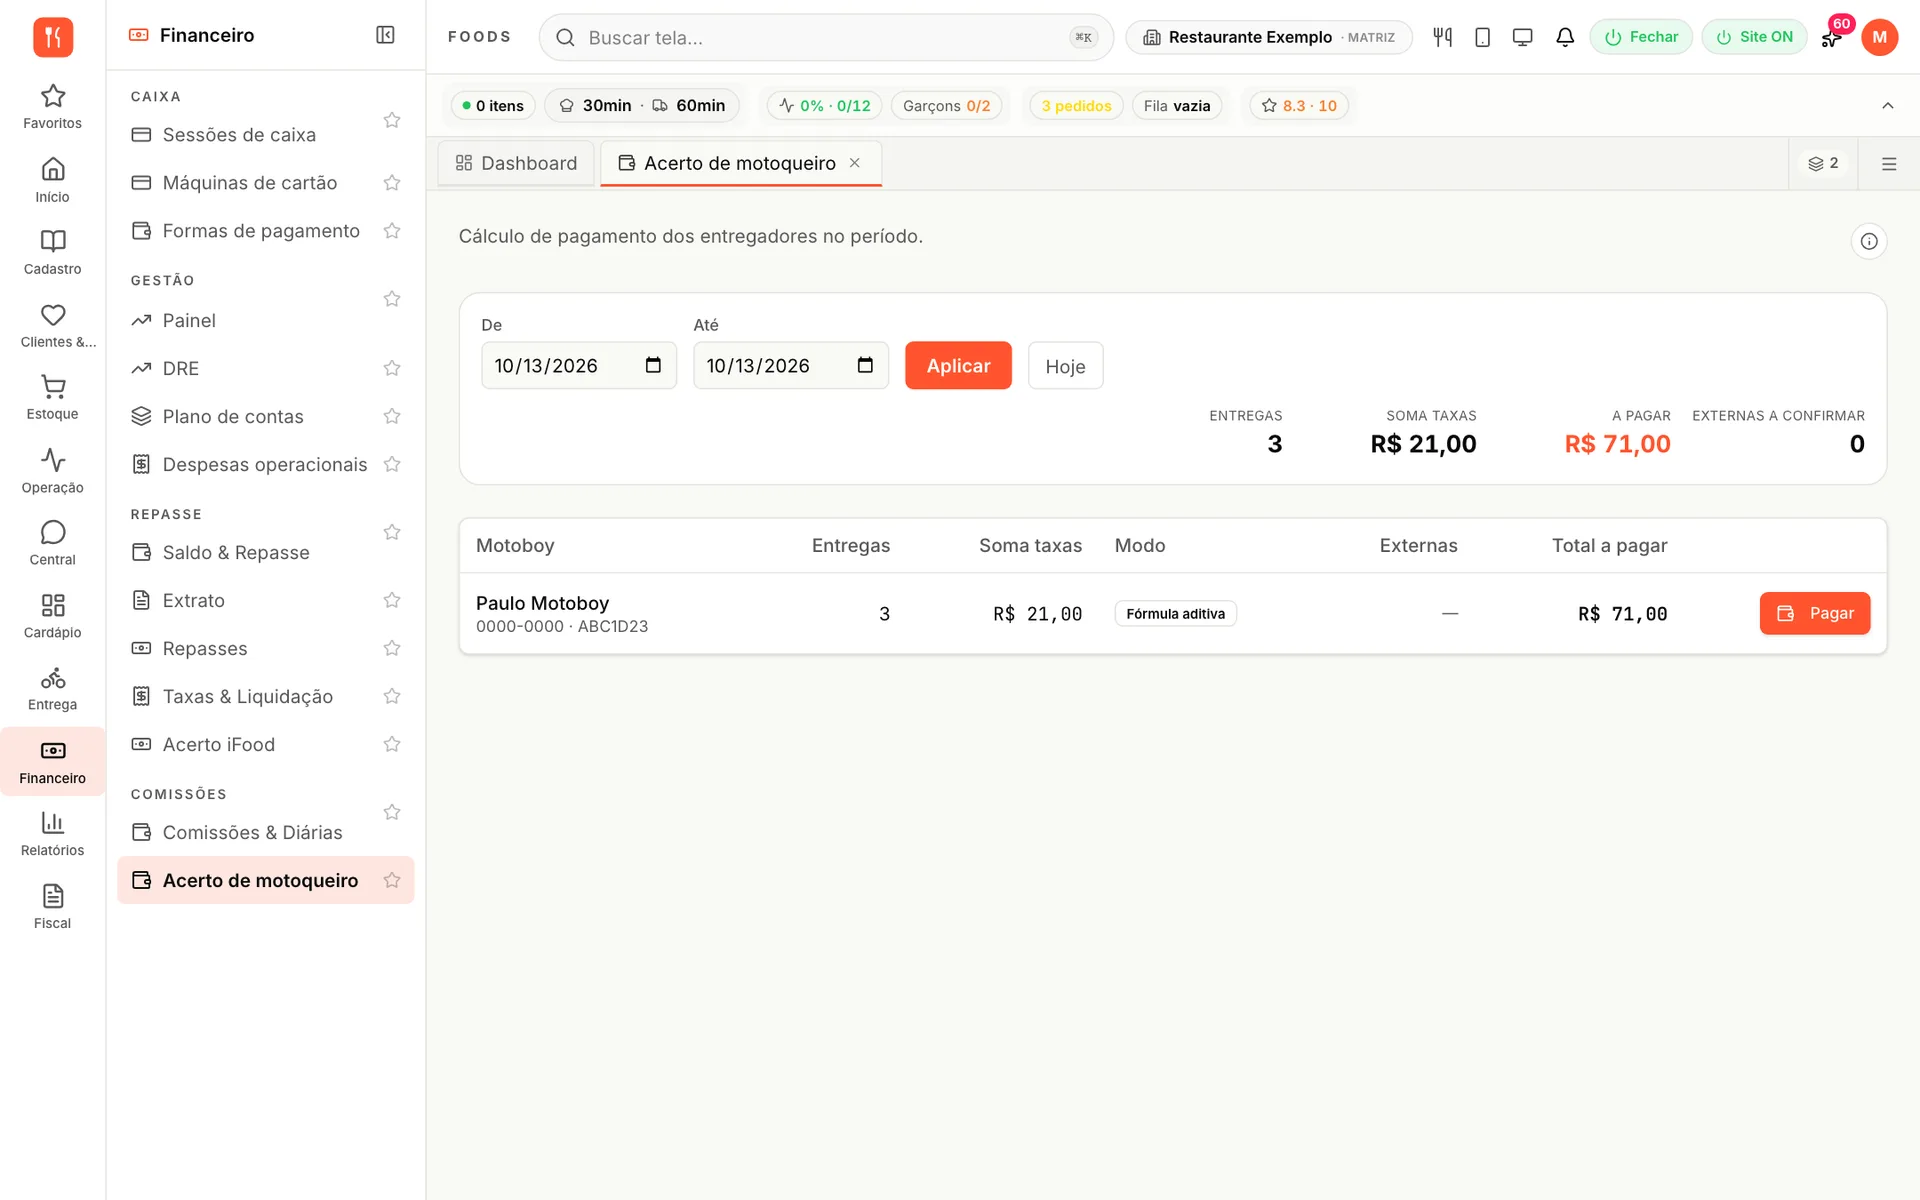Click the tablet icon in header

point(1482,37)
